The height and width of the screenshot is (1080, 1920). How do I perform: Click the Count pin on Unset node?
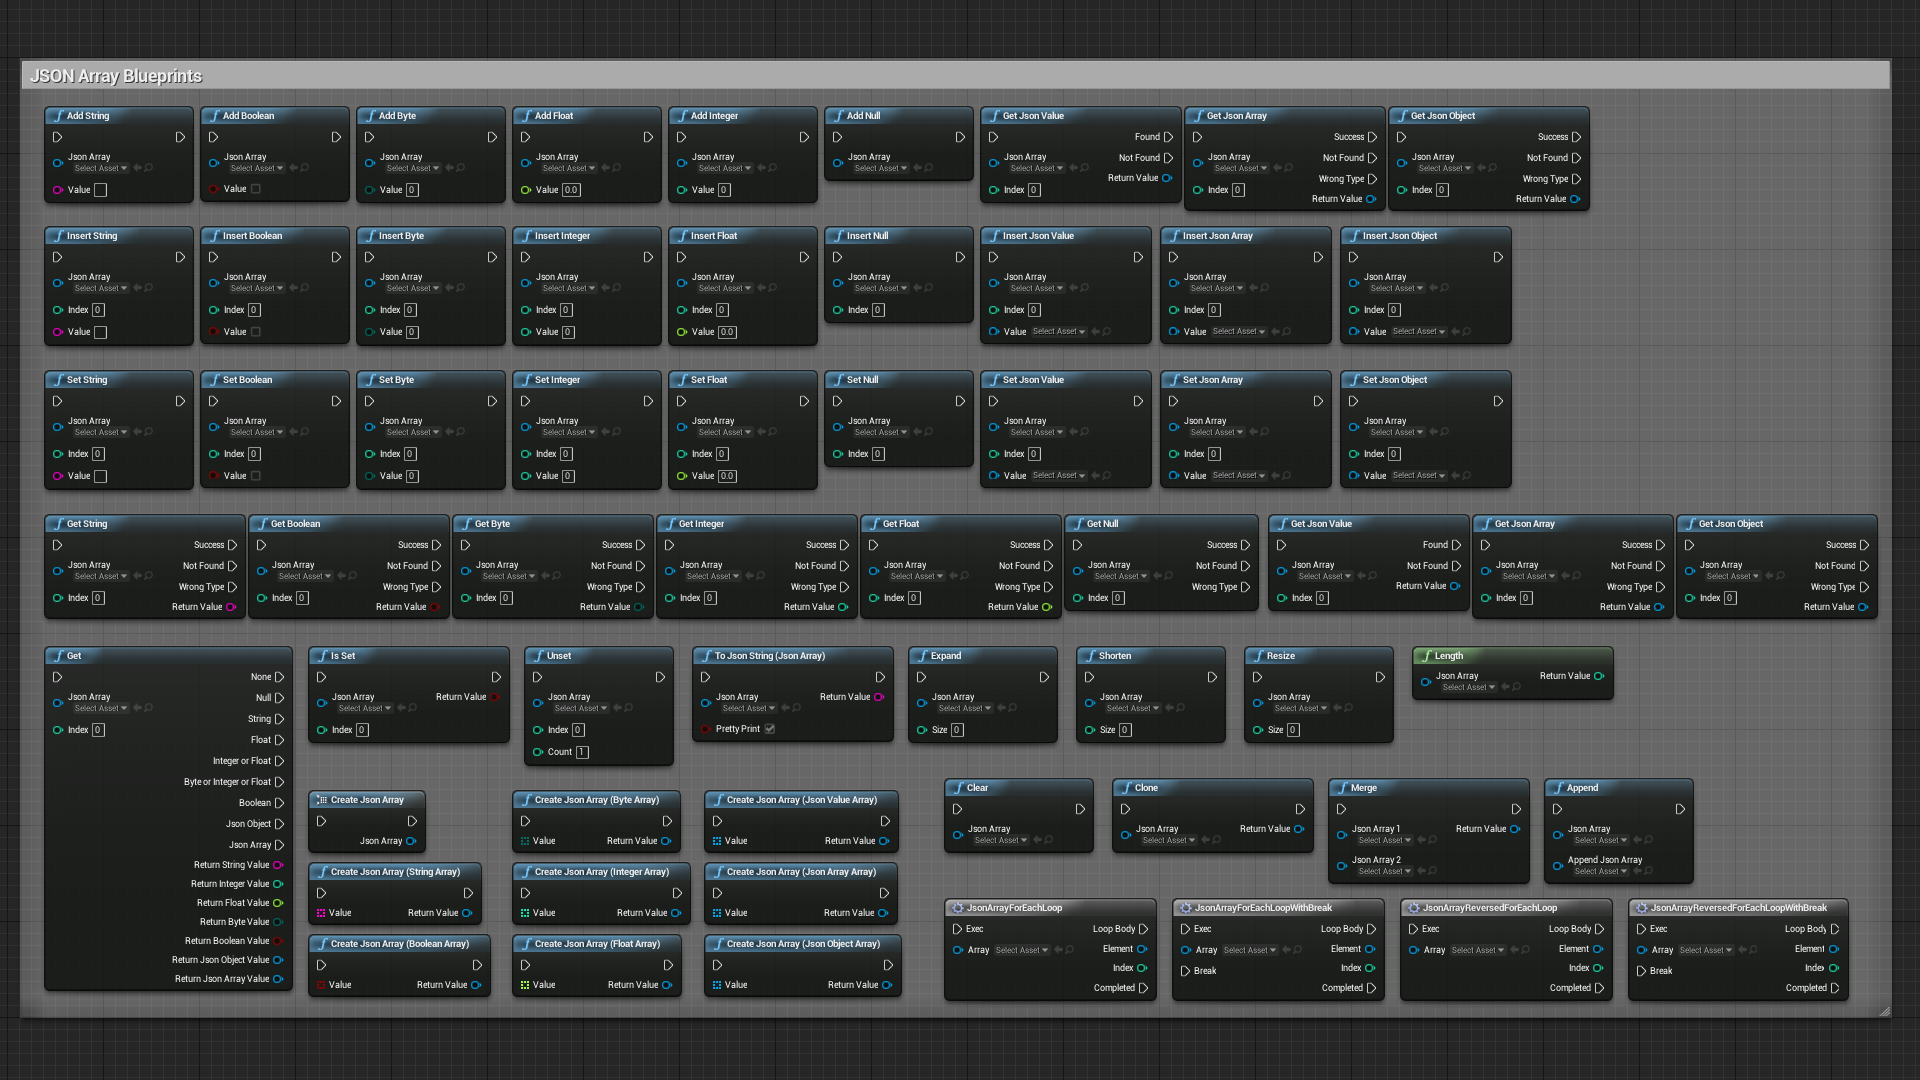(538, 752)
